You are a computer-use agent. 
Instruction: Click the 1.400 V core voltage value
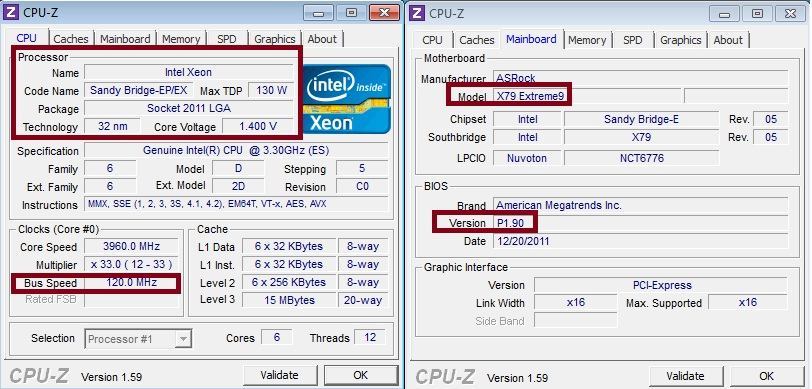click(258, 126)
